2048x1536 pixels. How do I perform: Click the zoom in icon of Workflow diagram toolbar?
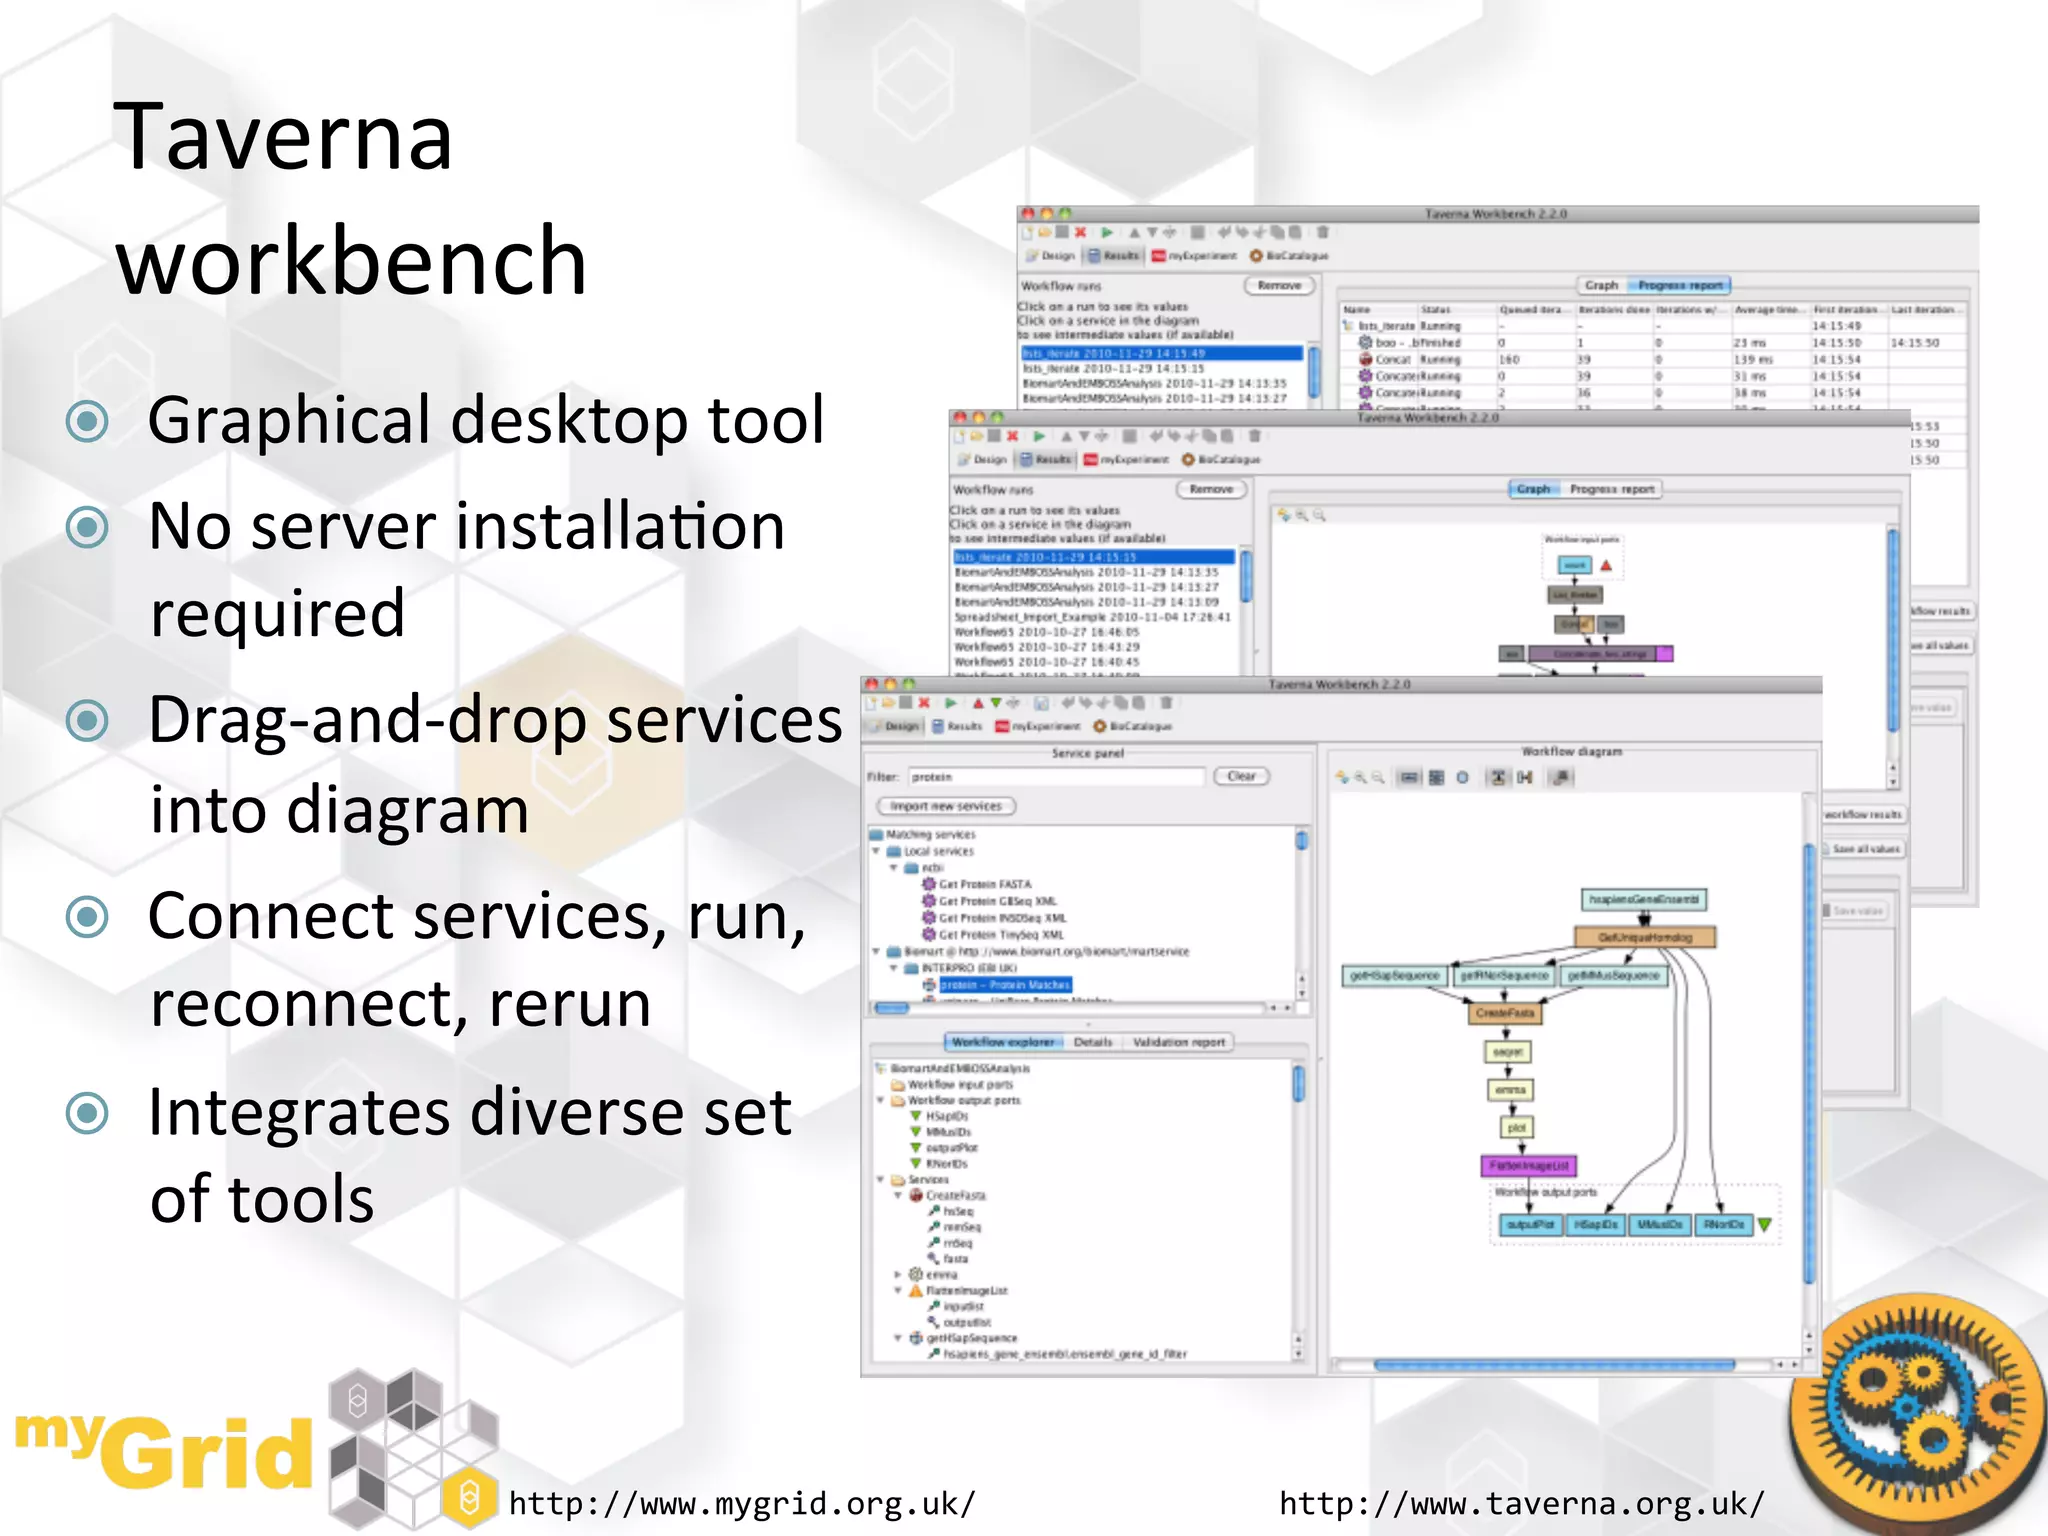click(1360, 777)
